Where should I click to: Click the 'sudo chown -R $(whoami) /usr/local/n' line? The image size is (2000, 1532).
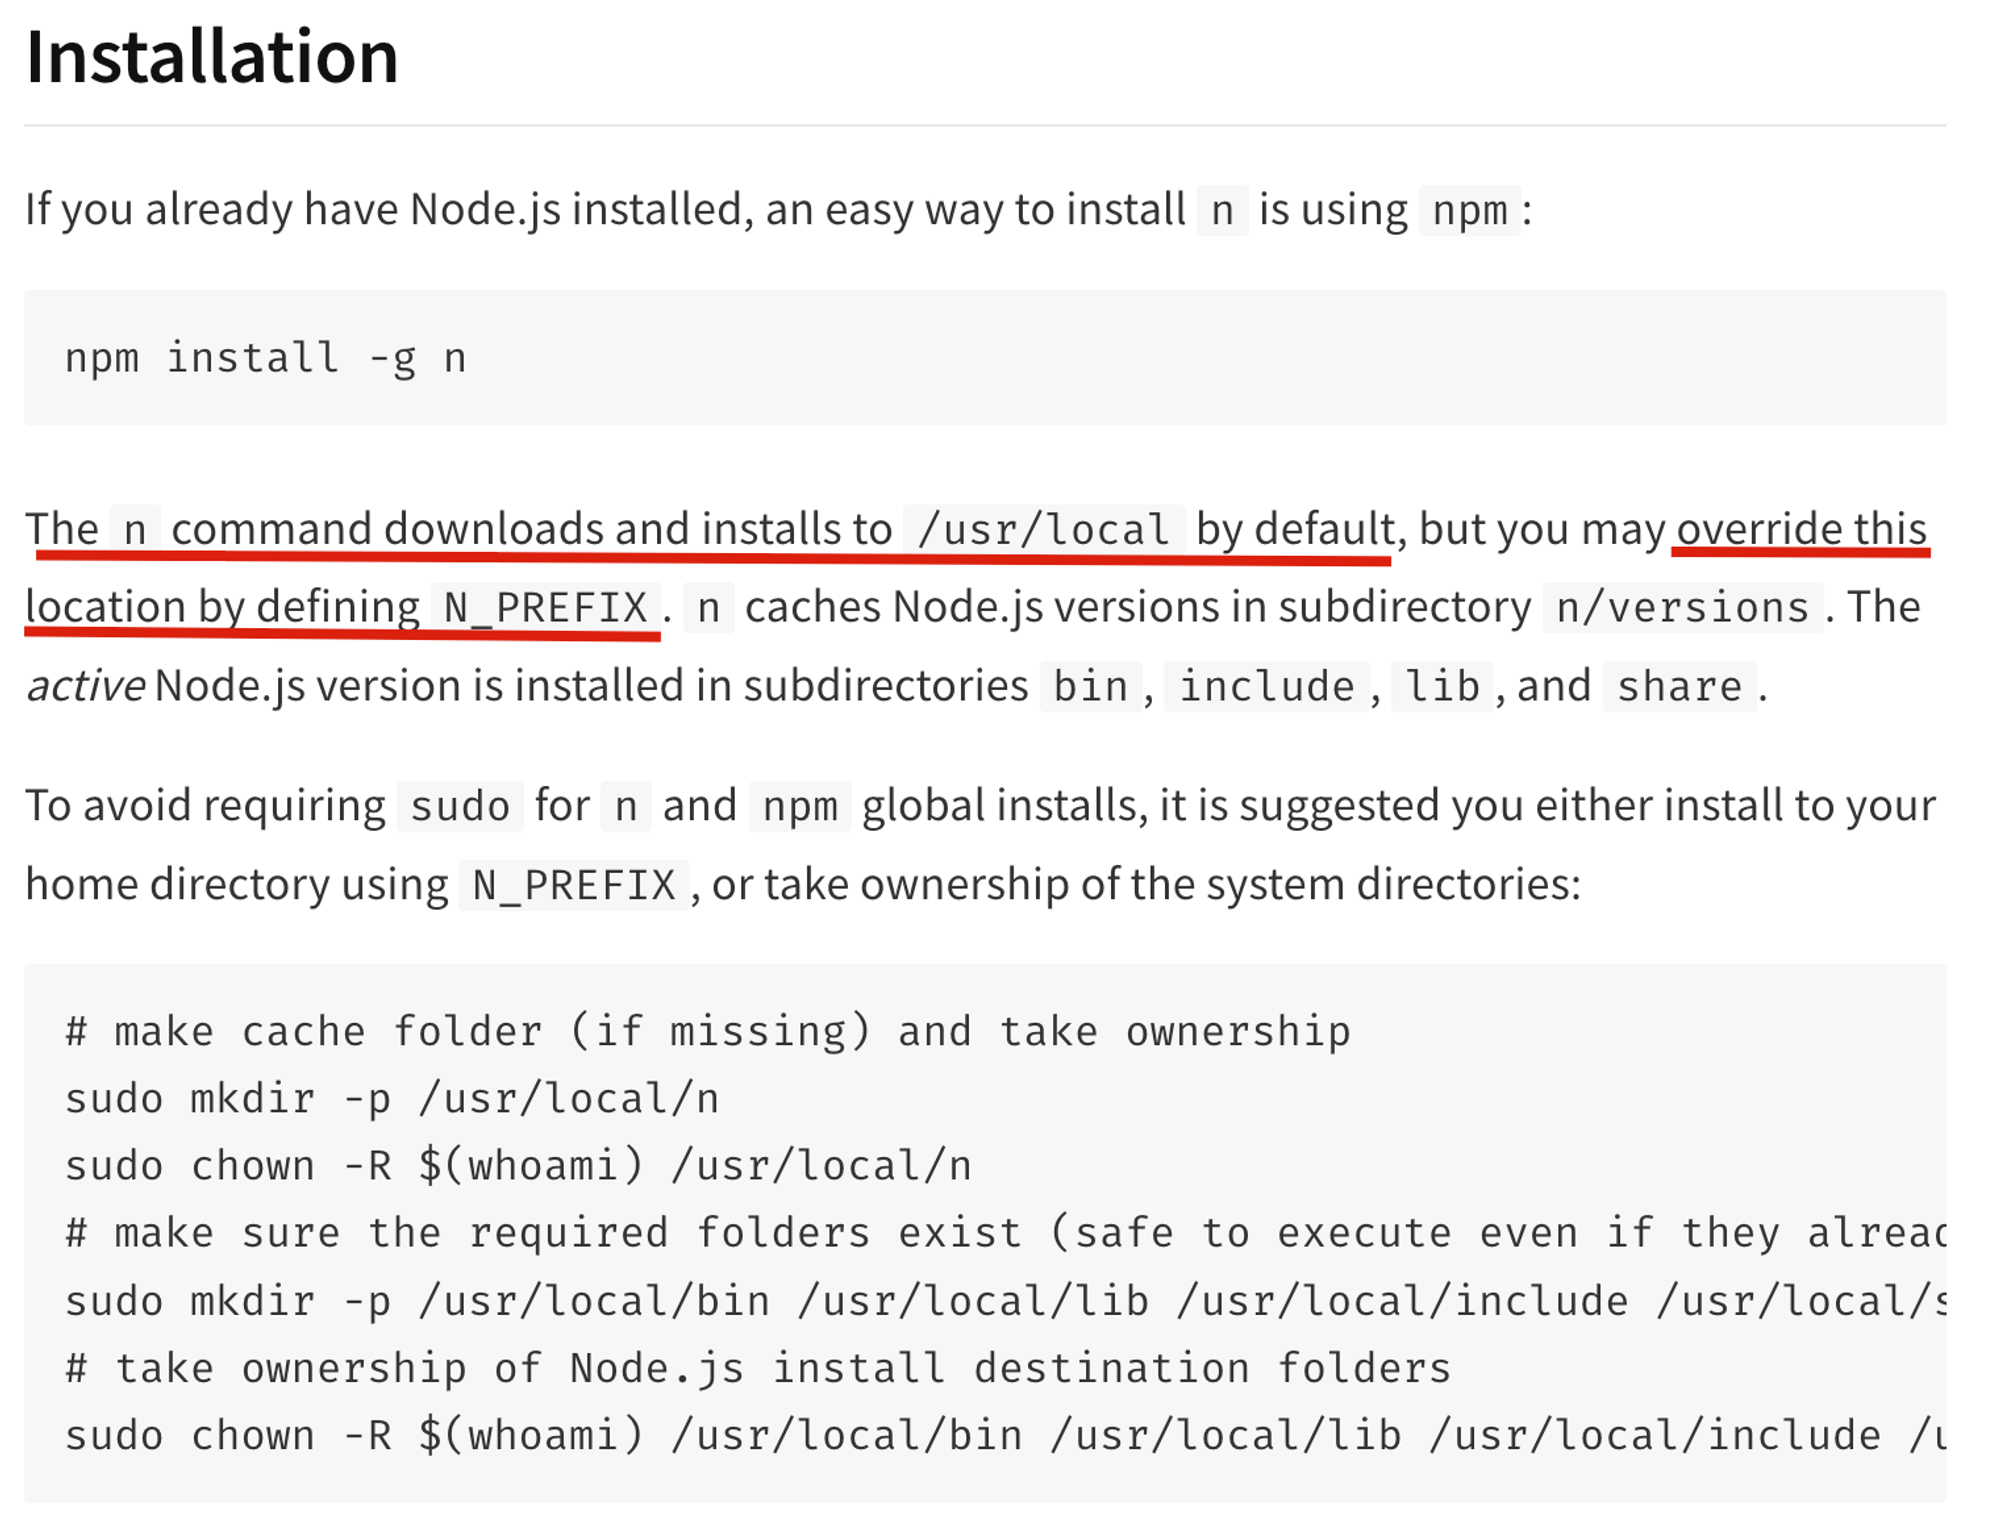pyautogui.click(x=518, y=1166)
